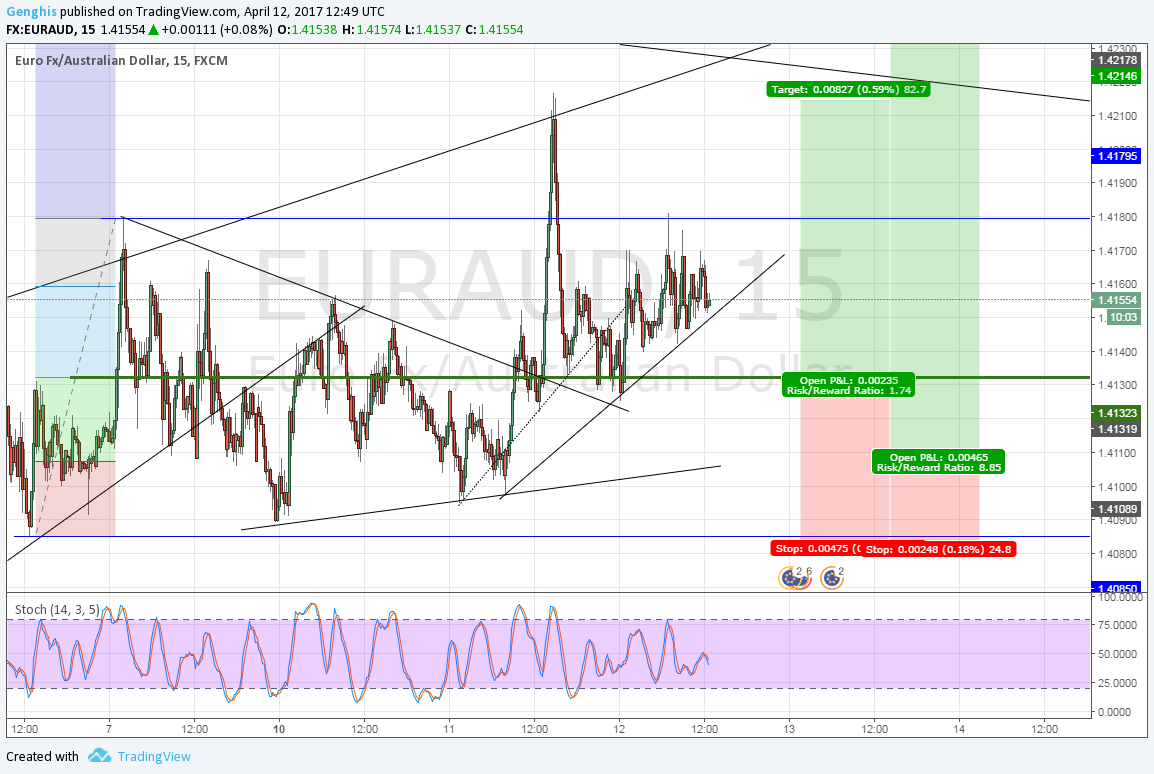This screenshot has height=774, width=1154.
Task: Select the Stop: 0.00475 red label
Action: (815, 548)
